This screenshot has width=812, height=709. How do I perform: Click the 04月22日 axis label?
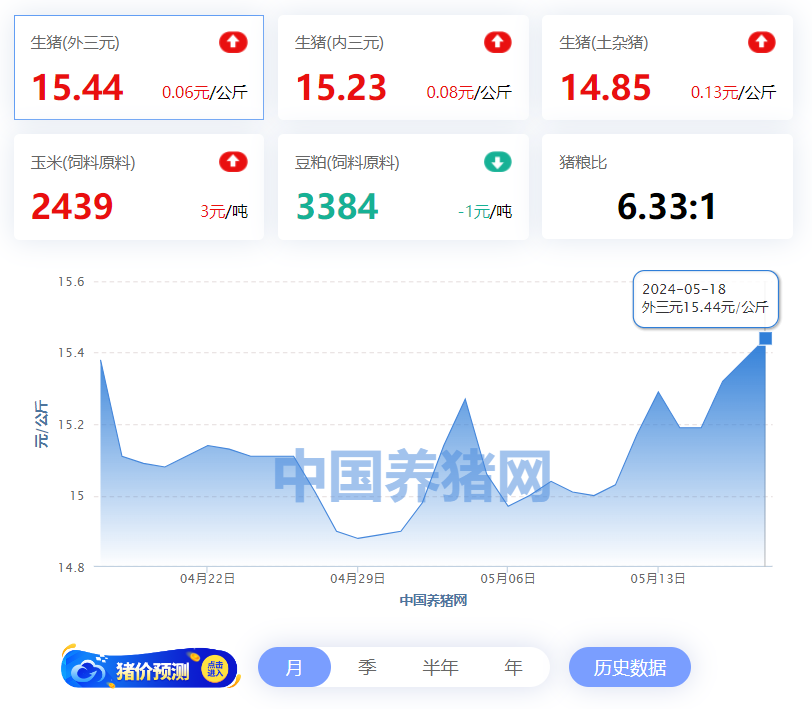click(x=208, y=578)
